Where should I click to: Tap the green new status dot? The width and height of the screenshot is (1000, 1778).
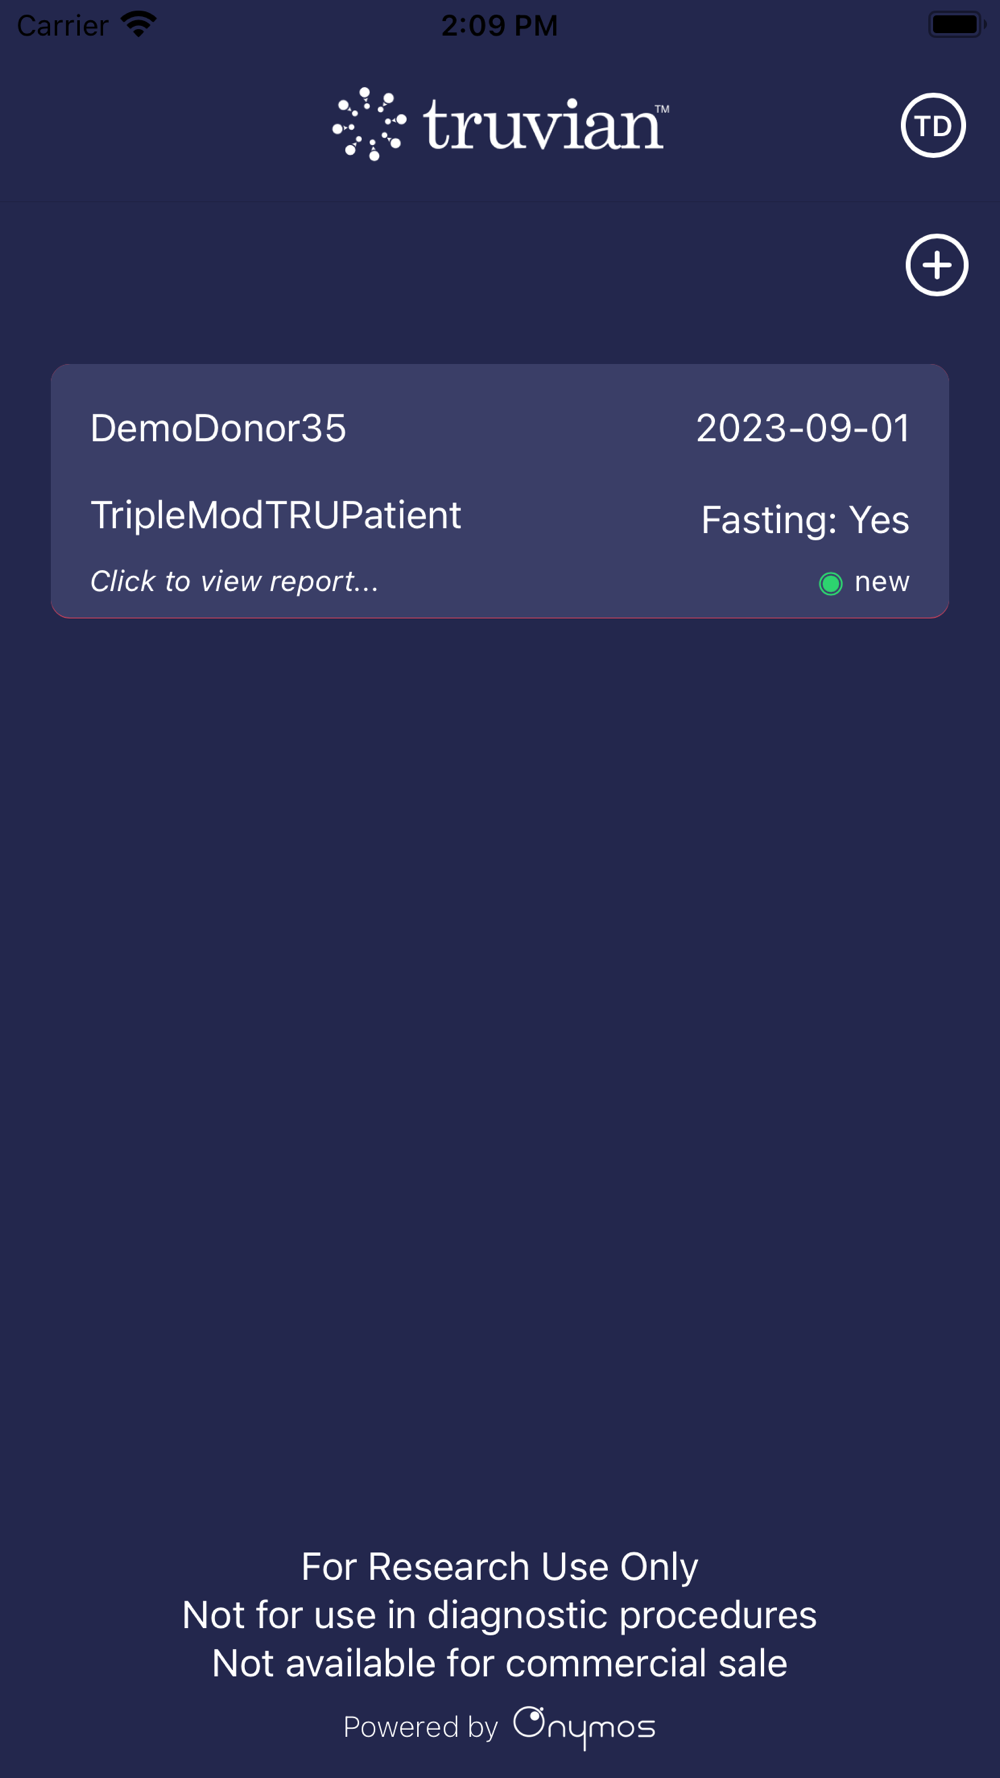830,583
